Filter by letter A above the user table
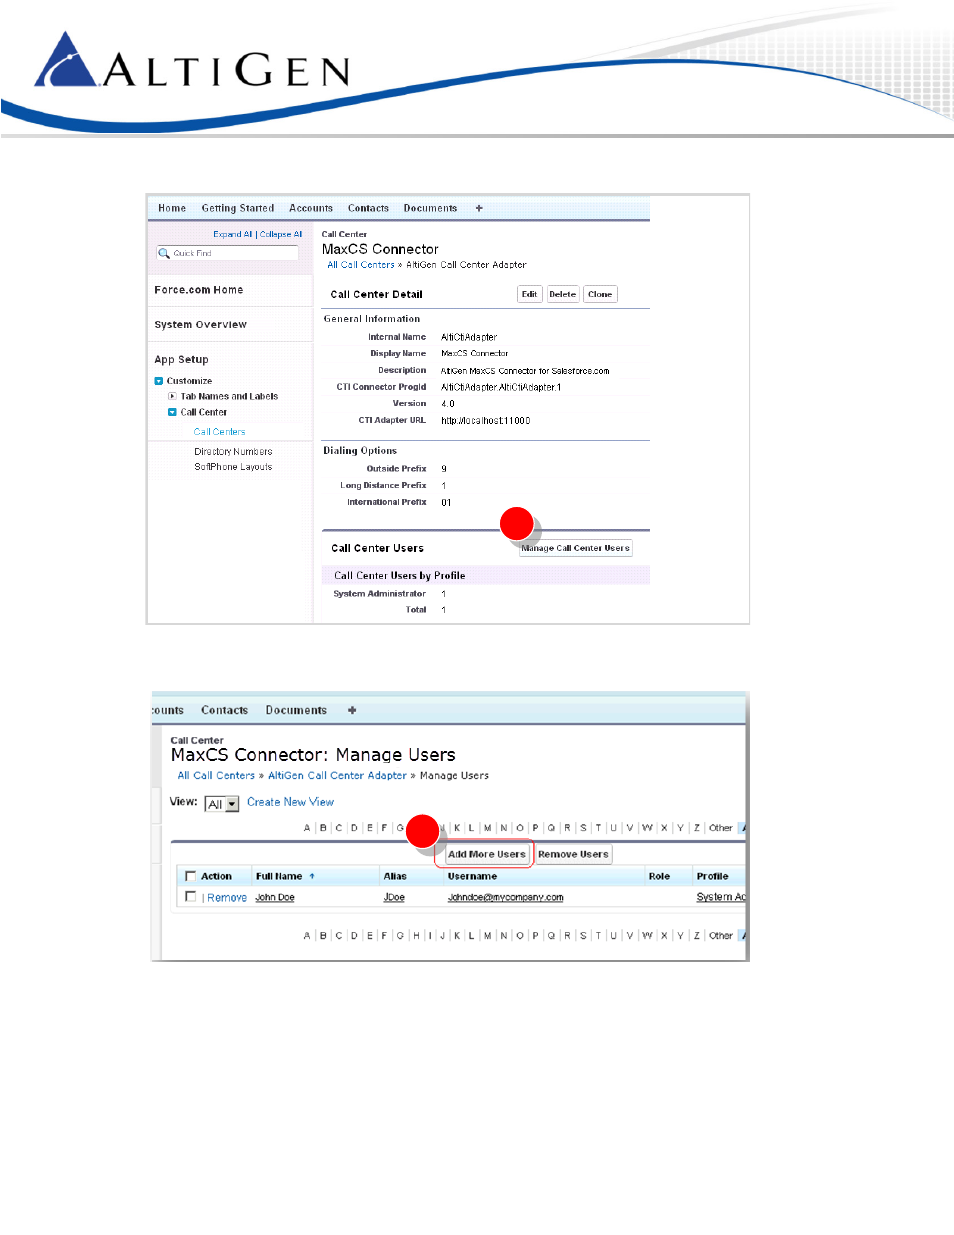This screenshot has height=1235, width=954. [307, 828]
